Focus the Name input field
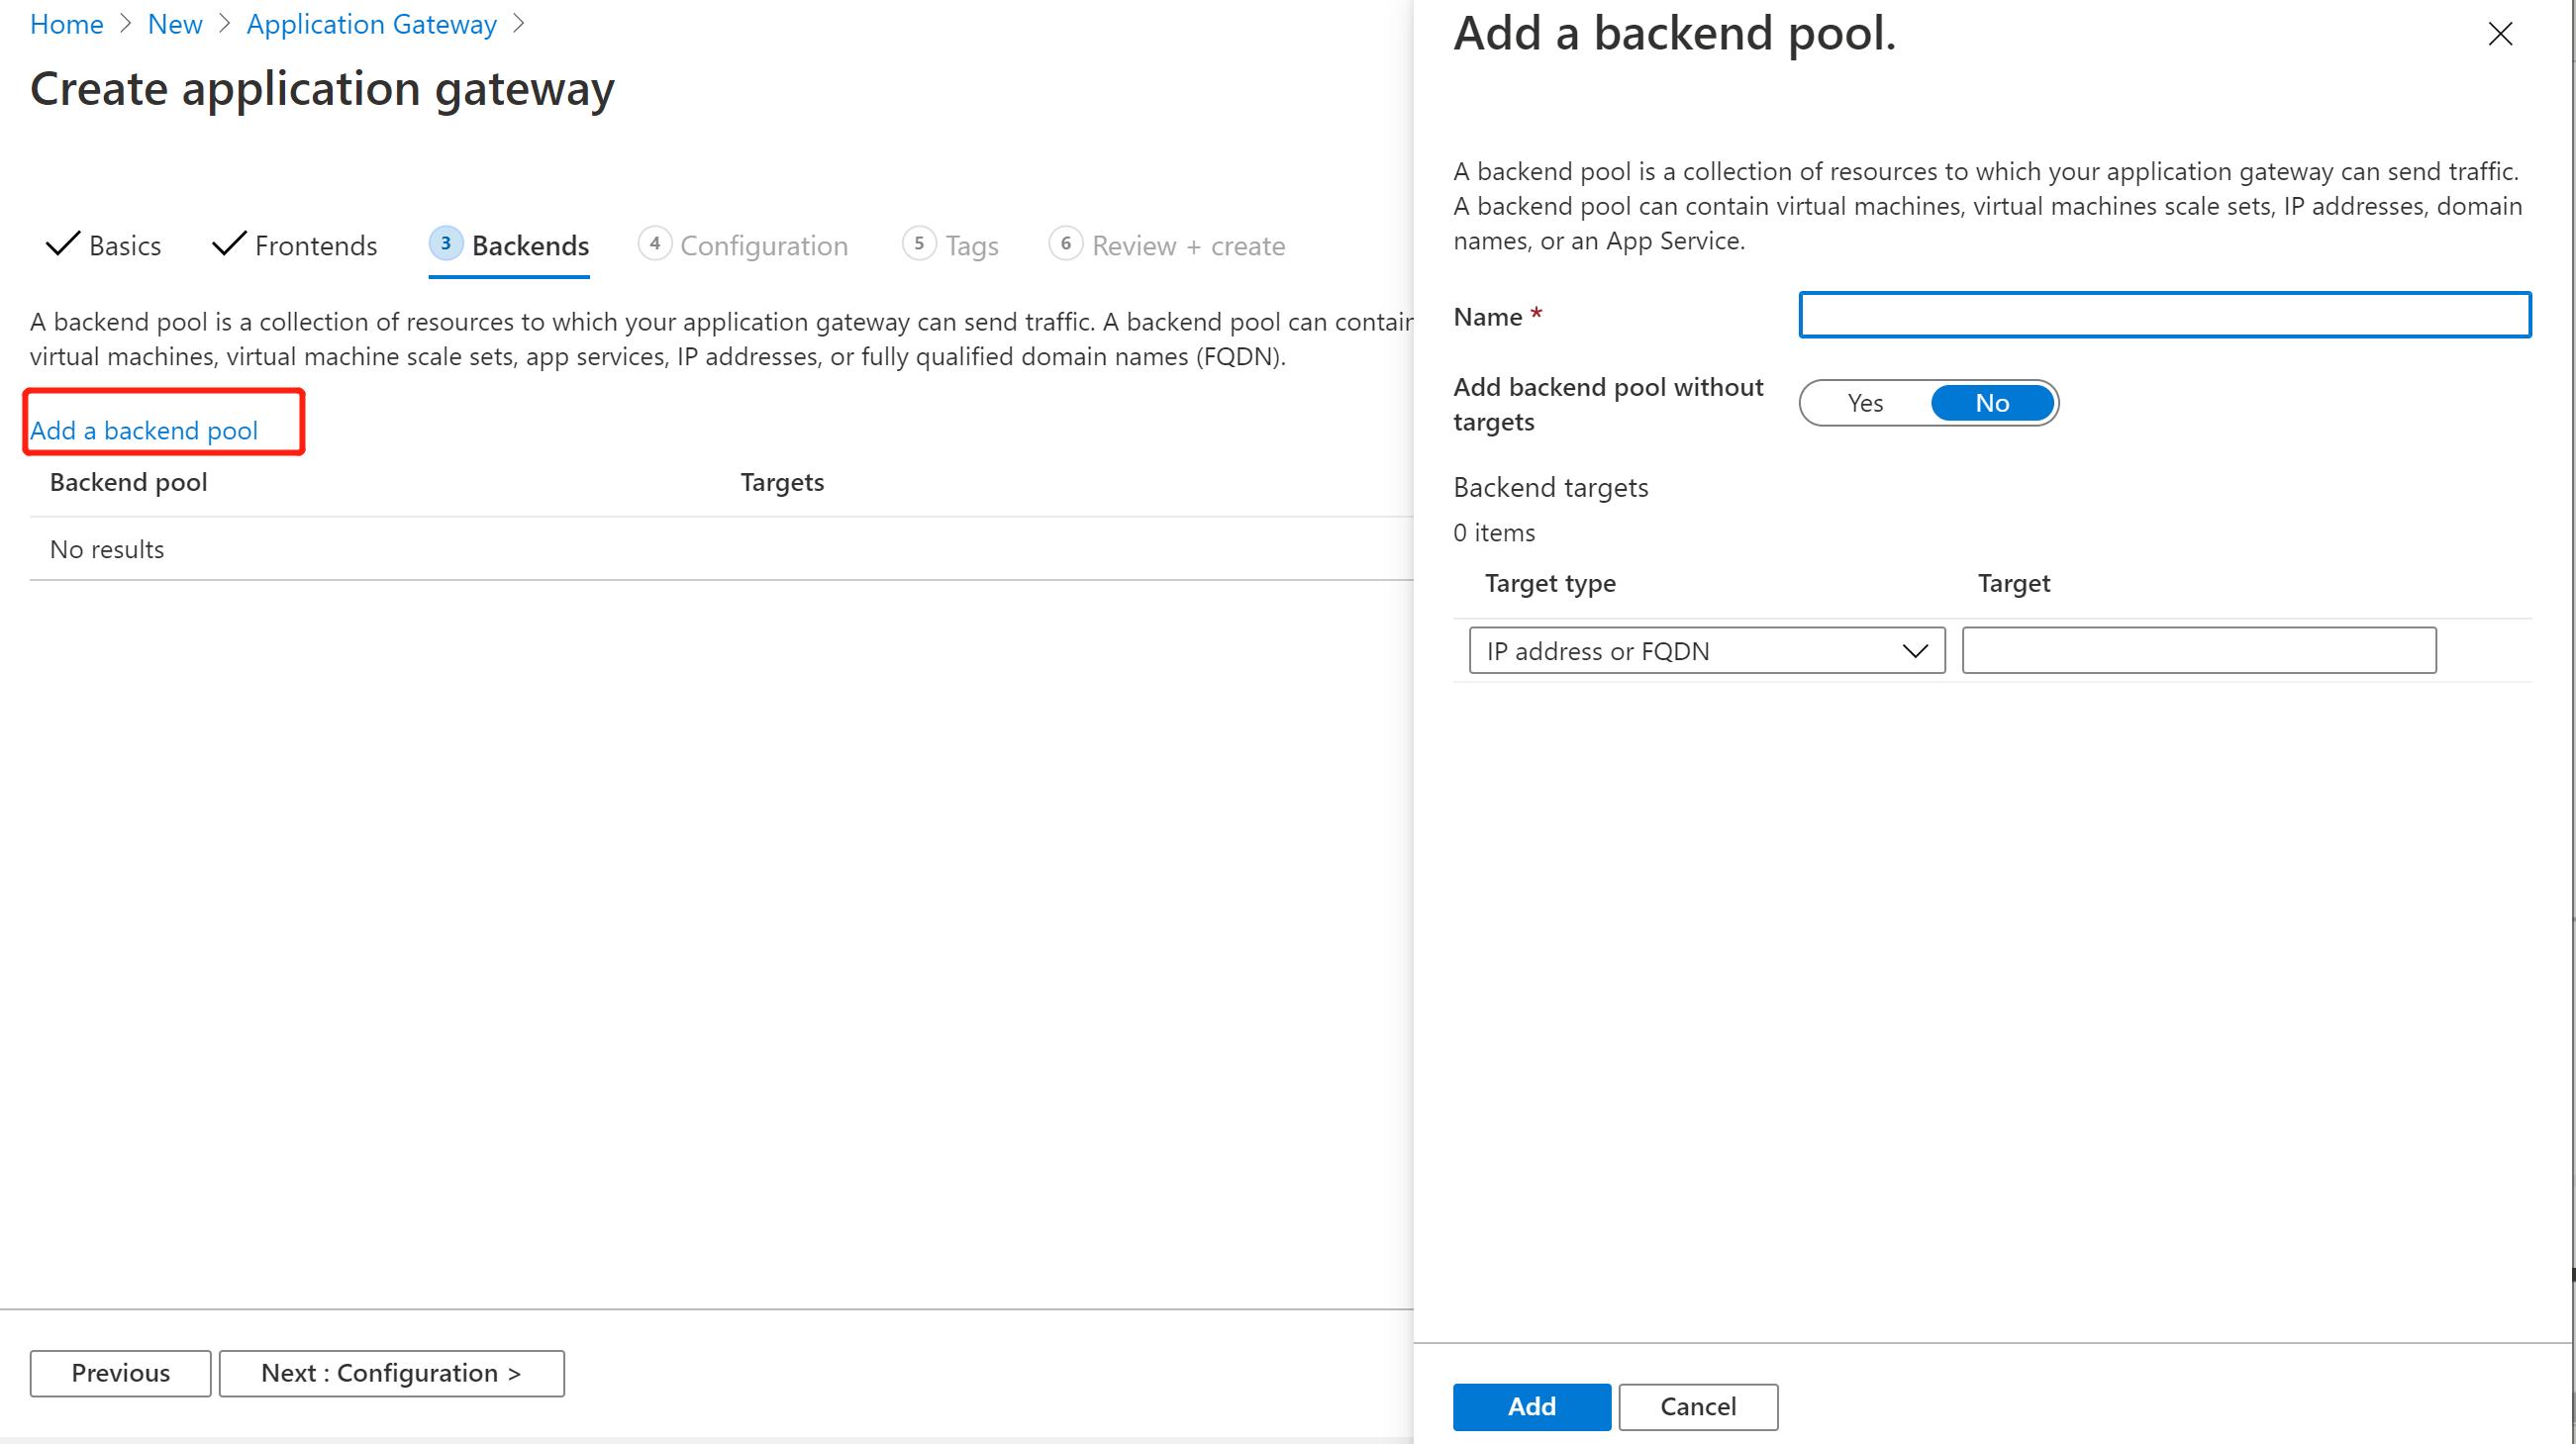Viewport: 2576px width, 1444px height. click(2164, 315)
